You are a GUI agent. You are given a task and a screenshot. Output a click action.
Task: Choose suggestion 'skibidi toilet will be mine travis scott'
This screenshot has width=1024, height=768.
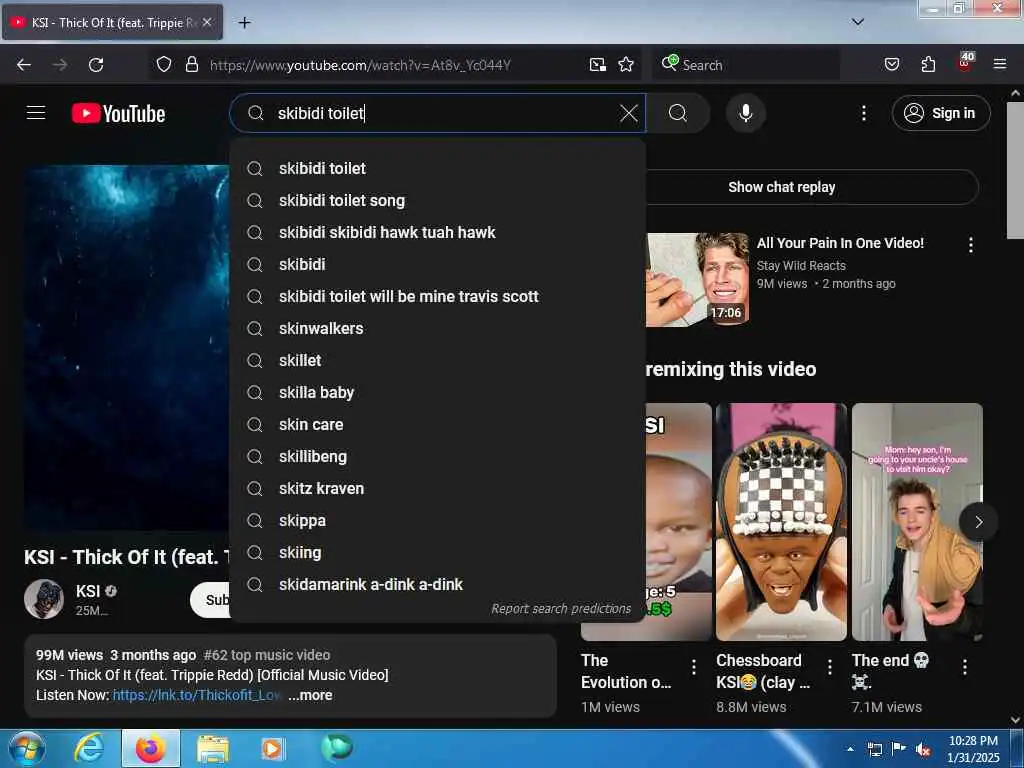(438, 296)
